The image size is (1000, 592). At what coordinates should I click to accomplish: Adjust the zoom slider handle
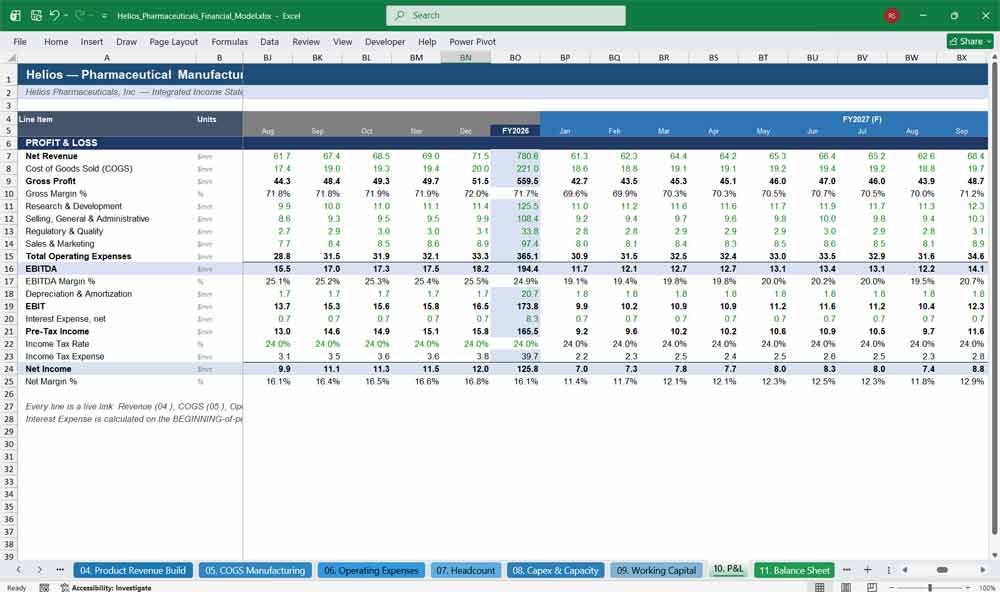click(930, 588)
